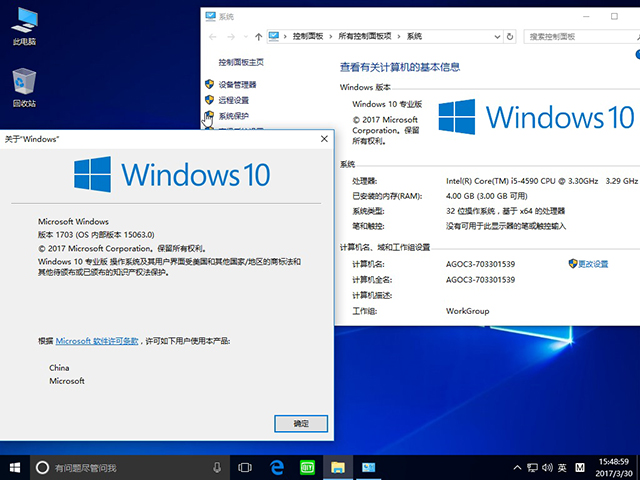Click the volume speaker tray icon

[545, 467]
